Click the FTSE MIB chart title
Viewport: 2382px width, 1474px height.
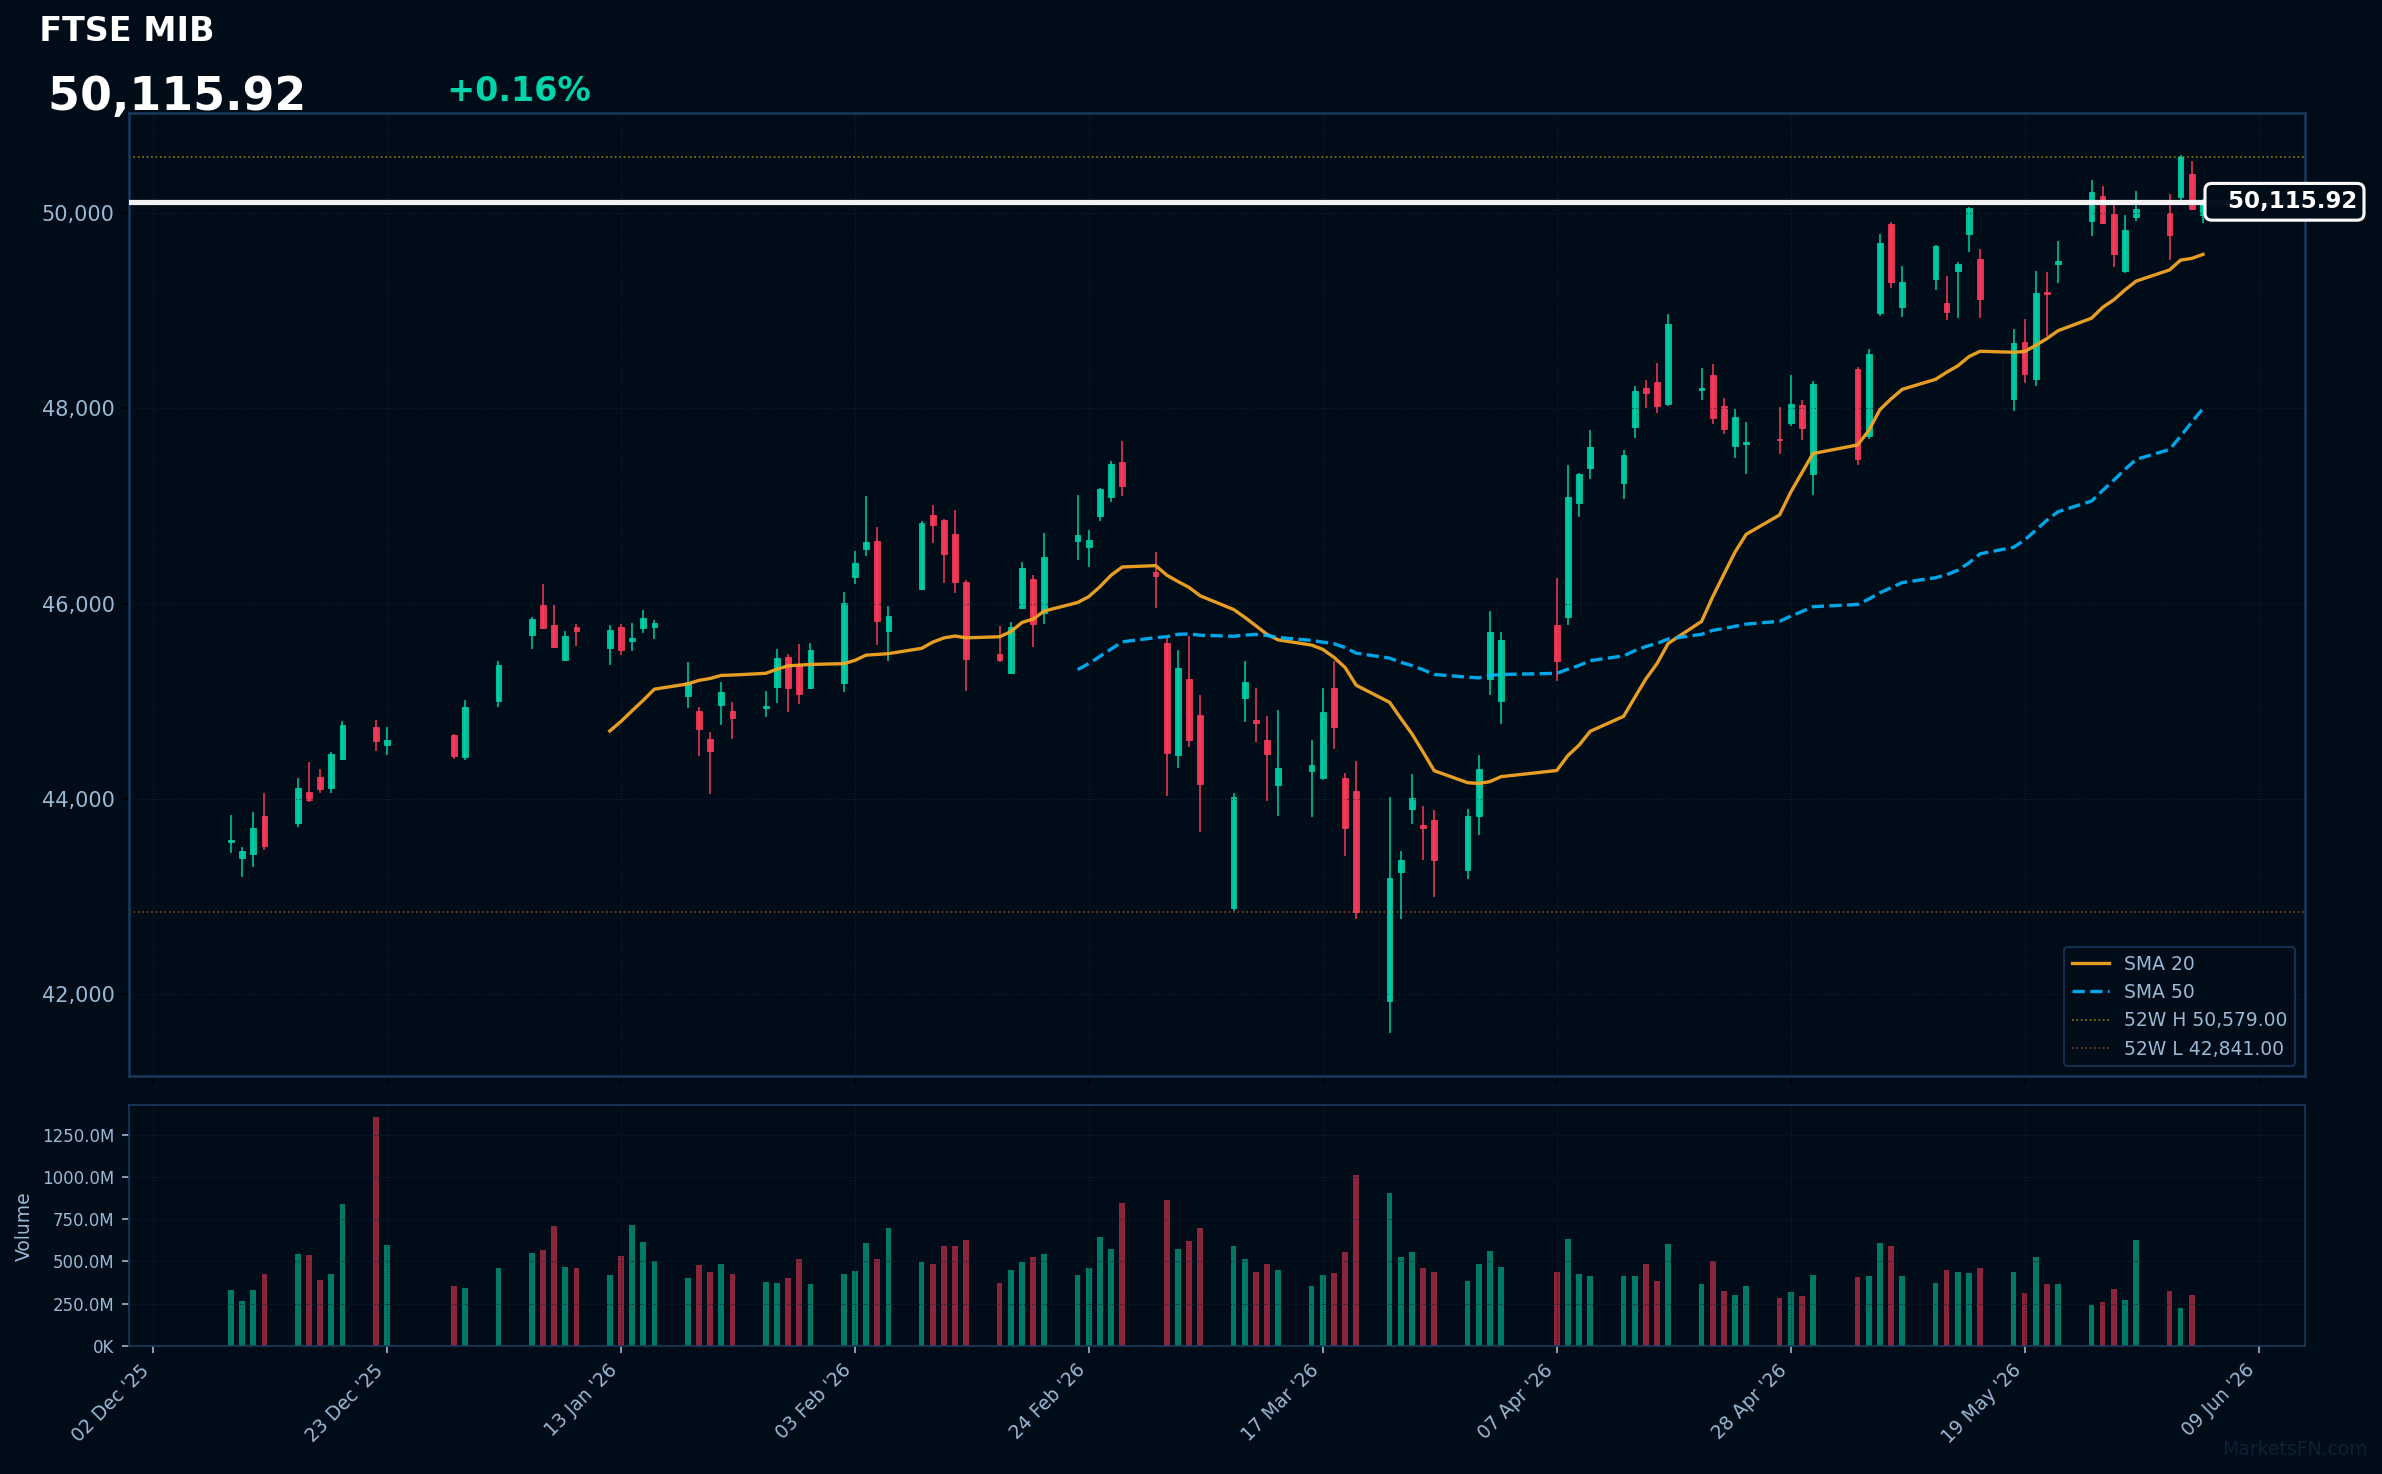click(x=126, y=30)
